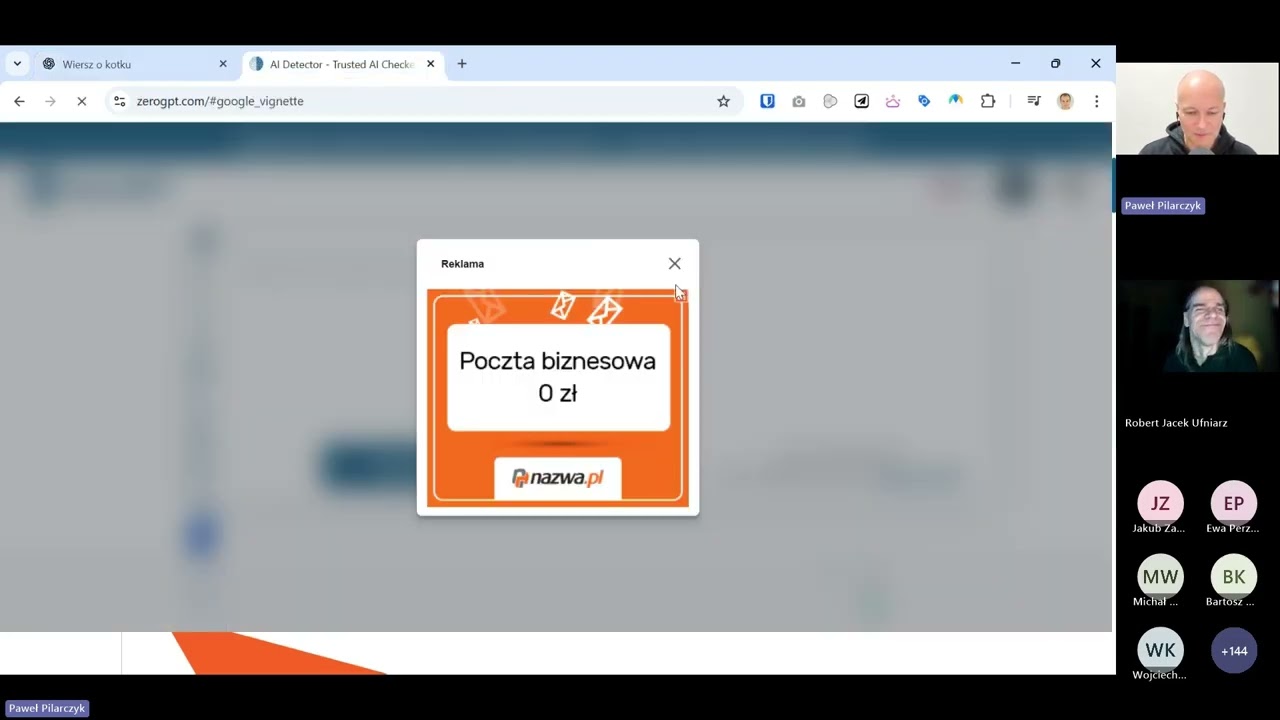Open the media control playlist button

[1034, 101]
